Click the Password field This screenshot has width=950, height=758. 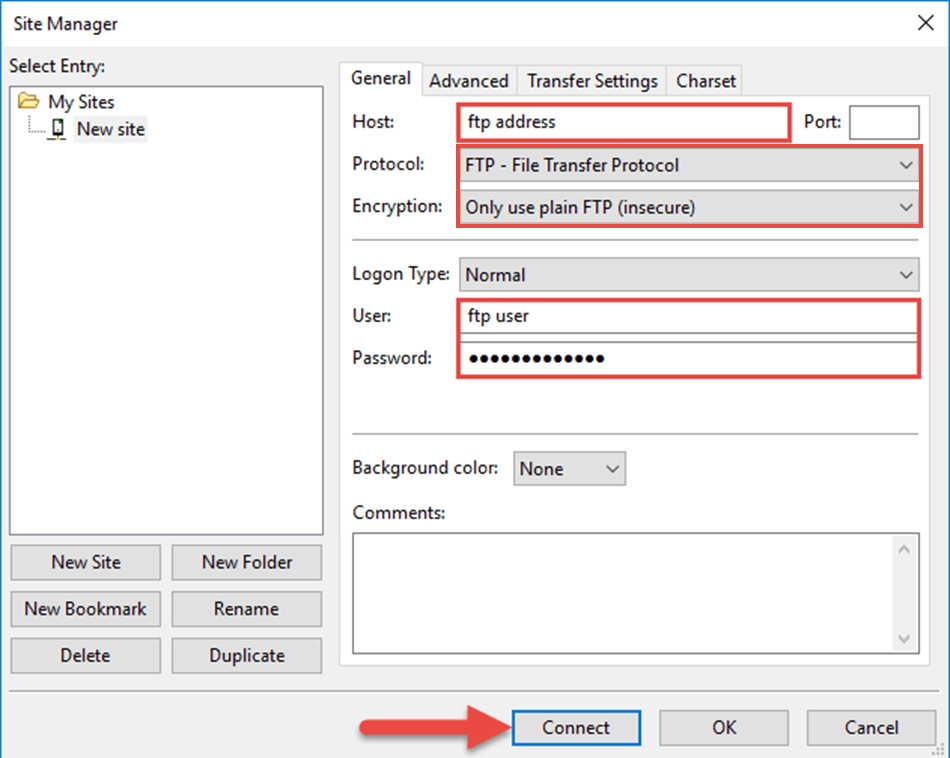tap(688, 359)
